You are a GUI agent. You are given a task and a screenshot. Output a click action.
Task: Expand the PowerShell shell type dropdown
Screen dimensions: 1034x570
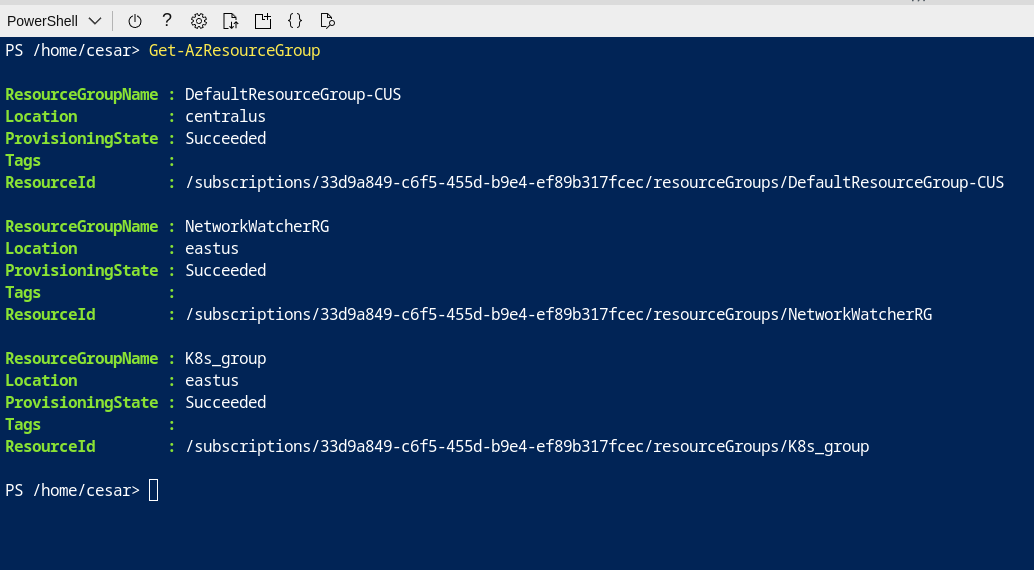click(x=54, y=21)
